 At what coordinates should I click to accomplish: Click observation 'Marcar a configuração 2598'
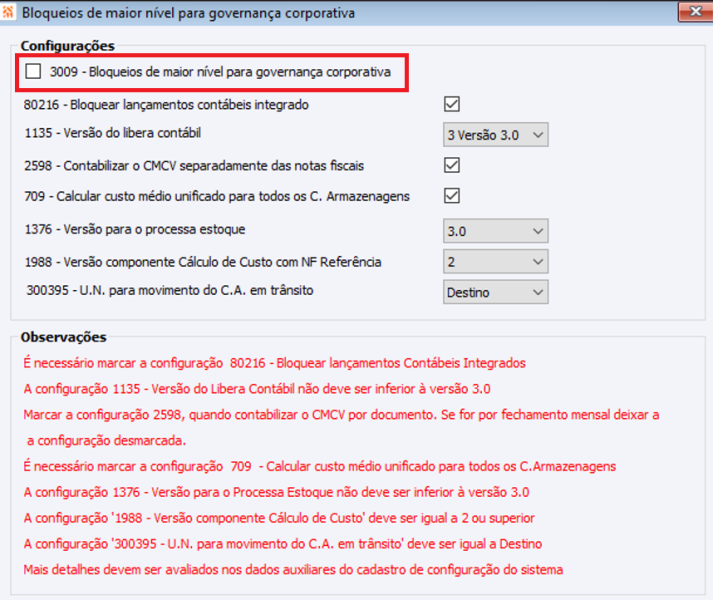(x=341, y=415)
